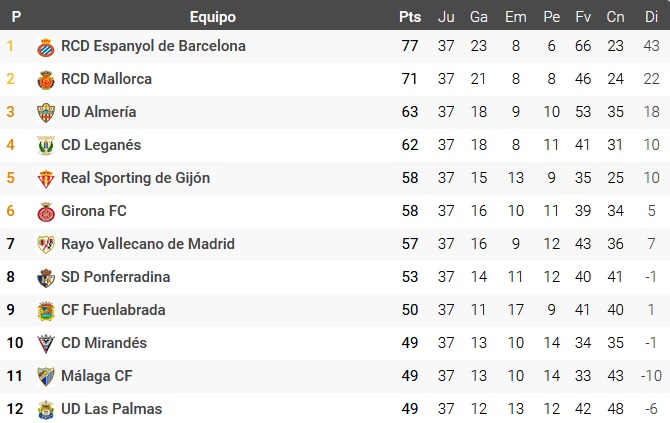Click the Rayo Vallecano club crest
This screenshot has height=423, width=670.
[x=45, y=244]
